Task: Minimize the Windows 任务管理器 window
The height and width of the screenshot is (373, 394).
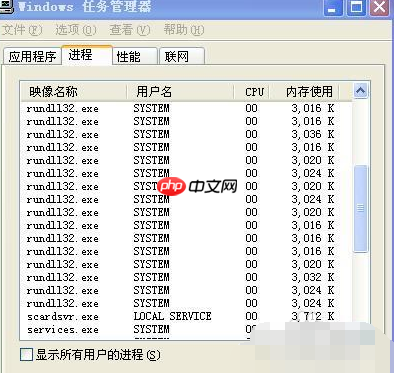Action: pyautogui.click(x=332, y=7)
